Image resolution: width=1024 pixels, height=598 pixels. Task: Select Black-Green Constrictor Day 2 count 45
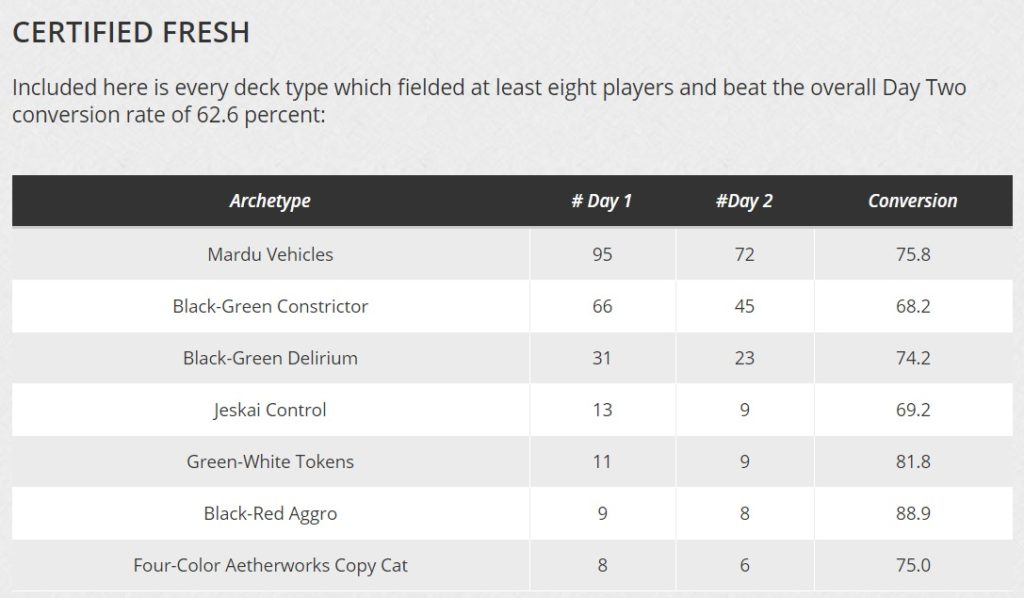point(744,306)
